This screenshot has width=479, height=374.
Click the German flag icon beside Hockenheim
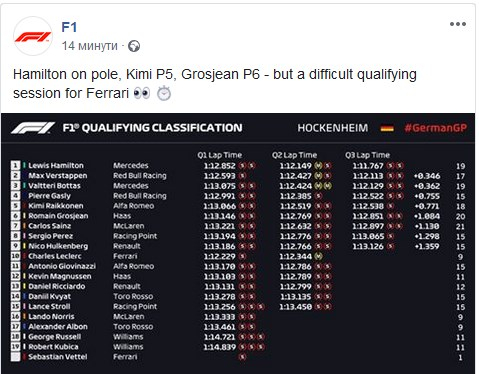[x=387, y=128]
